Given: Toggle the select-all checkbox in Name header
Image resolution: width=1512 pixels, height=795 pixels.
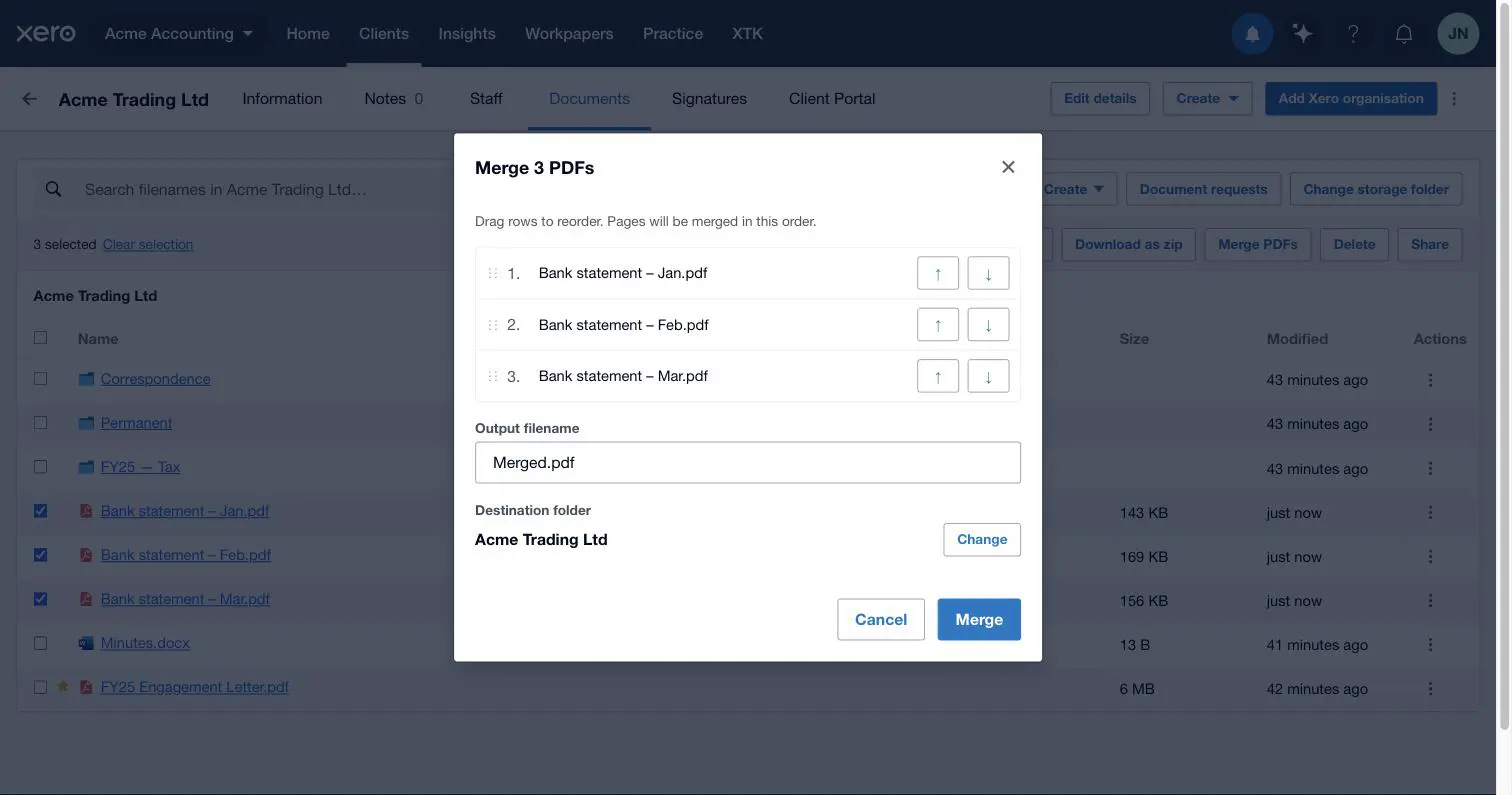Looking at the screenshot, I should point(40,337).
